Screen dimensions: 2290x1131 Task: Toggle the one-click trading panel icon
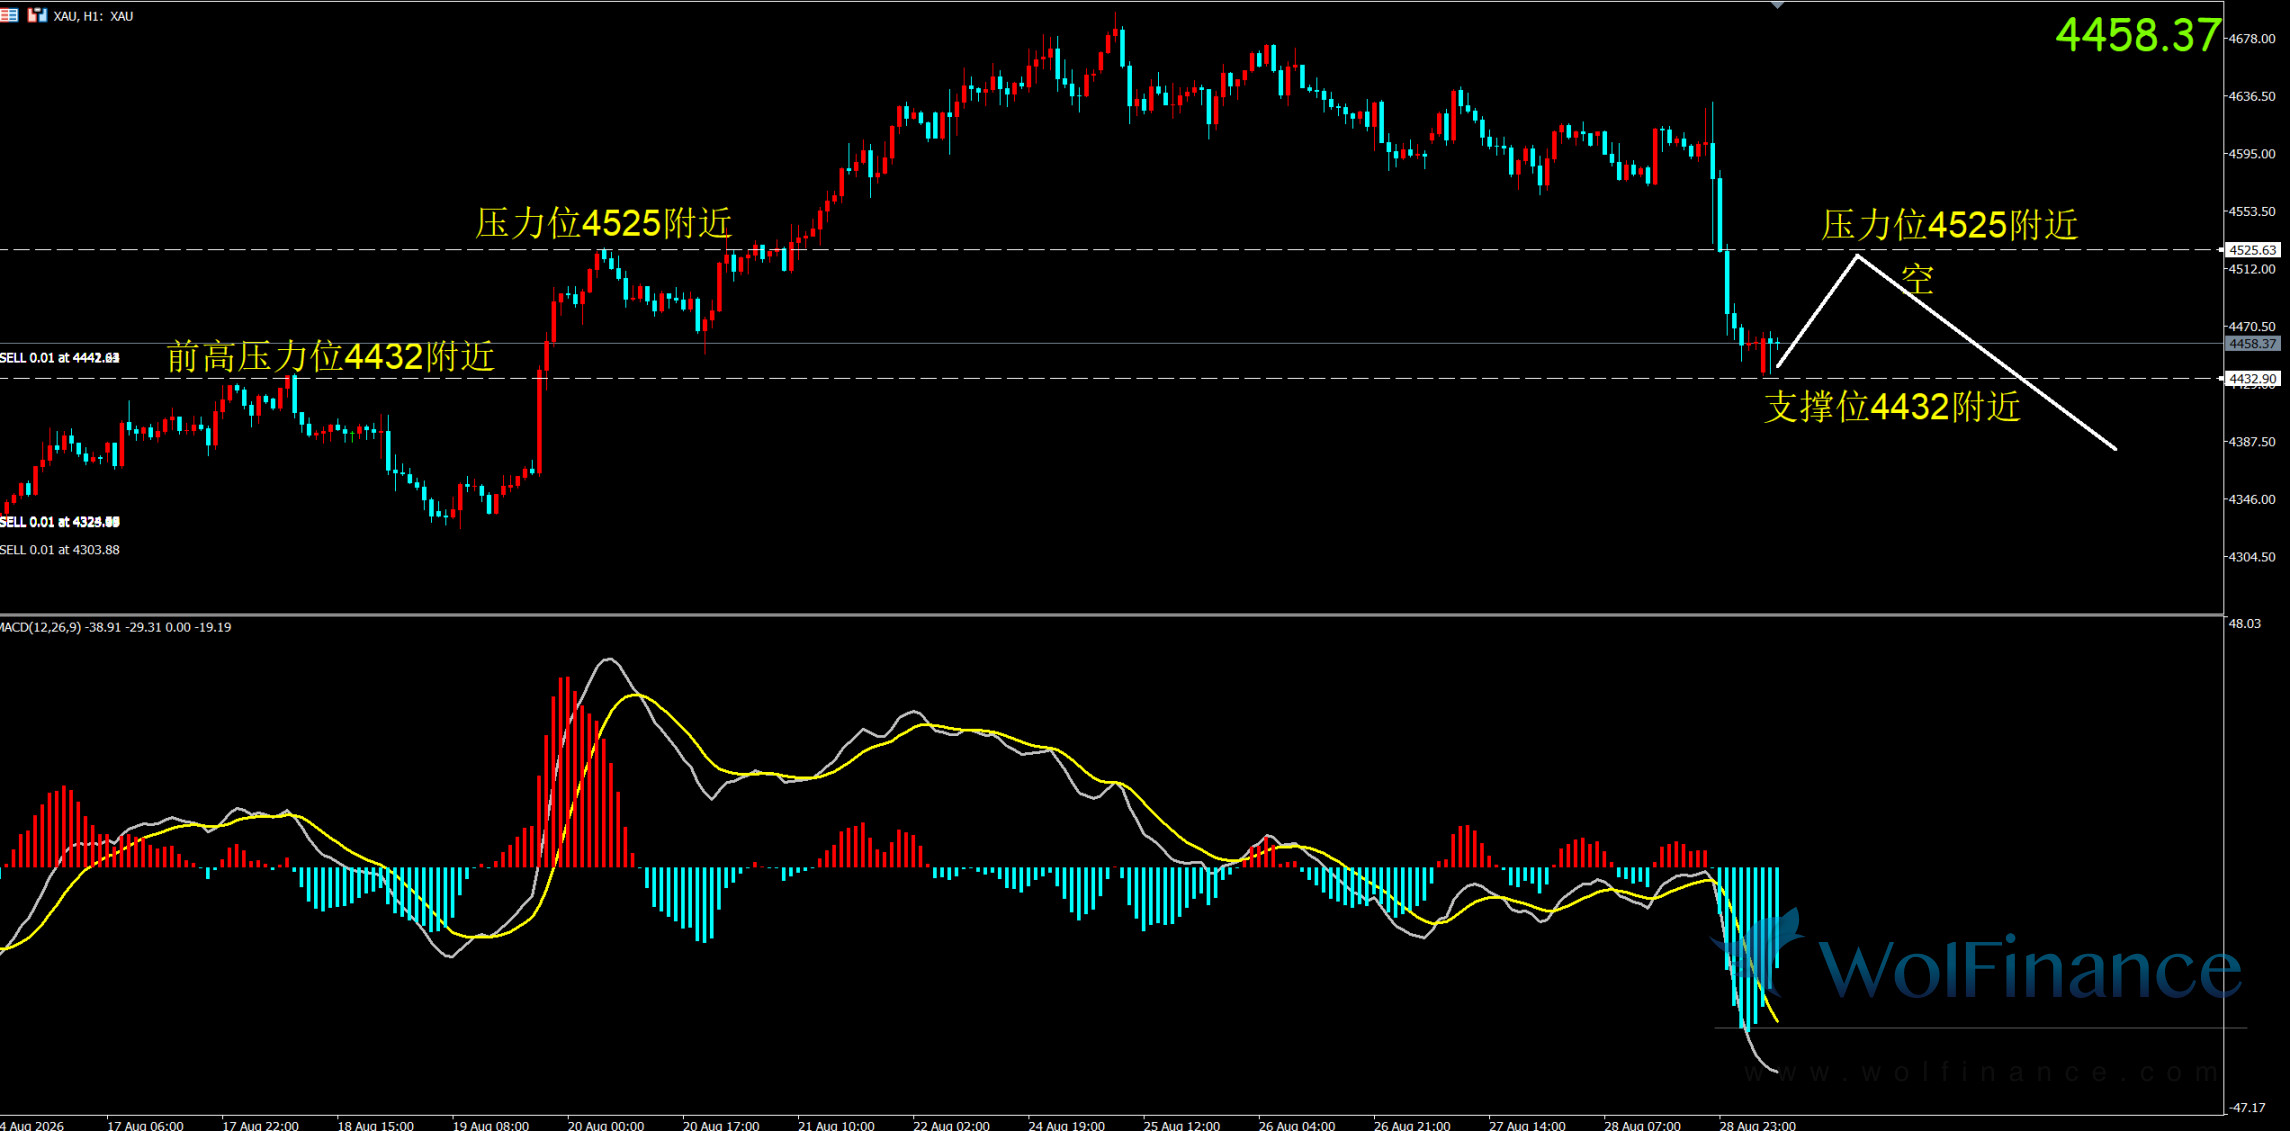point(38,15)
